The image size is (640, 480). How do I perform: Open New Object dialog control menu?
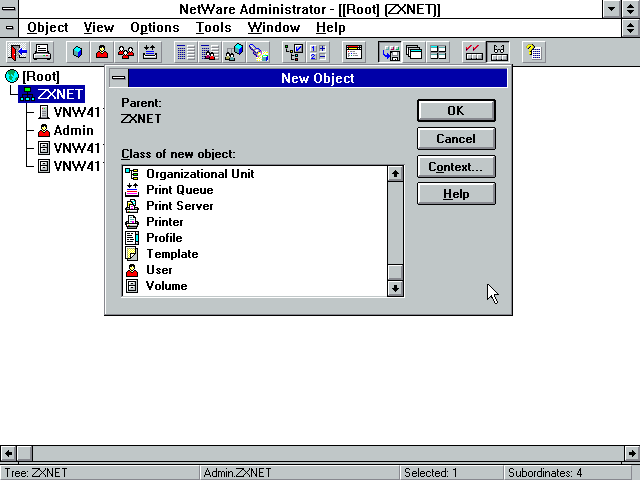pos(119,78)
